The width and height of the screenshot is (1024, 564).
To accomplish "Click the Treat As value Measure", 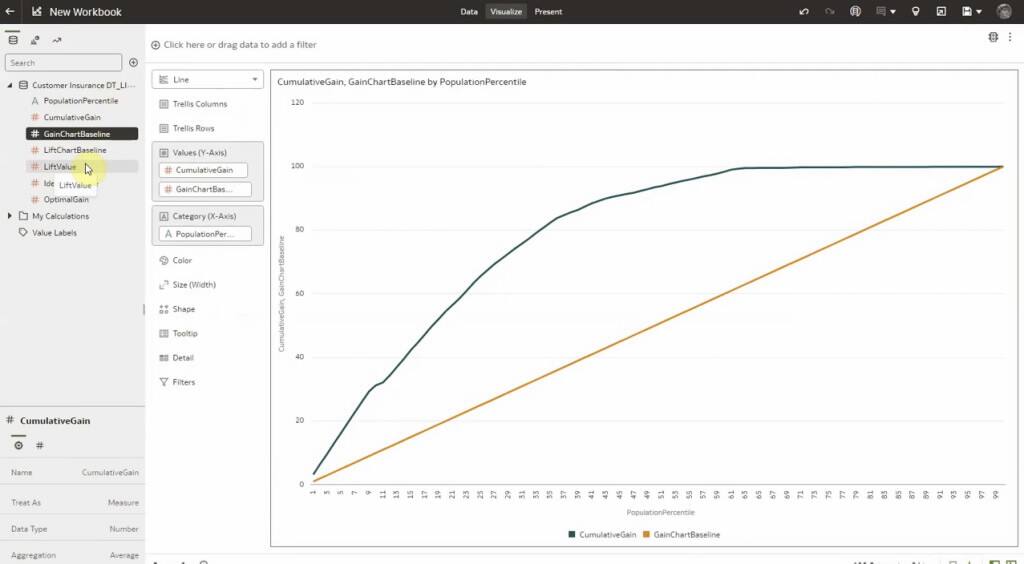I will [123, 503].
